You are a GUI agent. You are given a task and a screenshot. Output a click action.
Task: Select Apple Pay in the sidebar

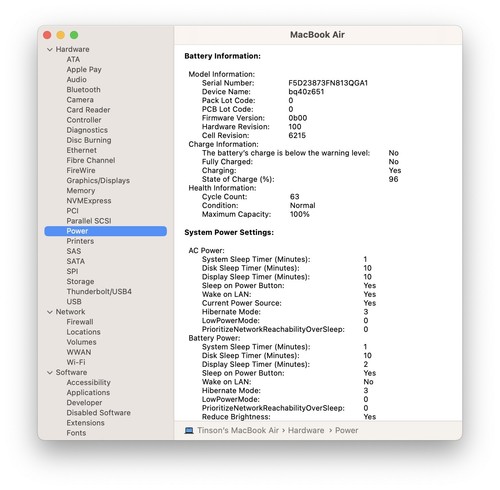pos(84,69)
